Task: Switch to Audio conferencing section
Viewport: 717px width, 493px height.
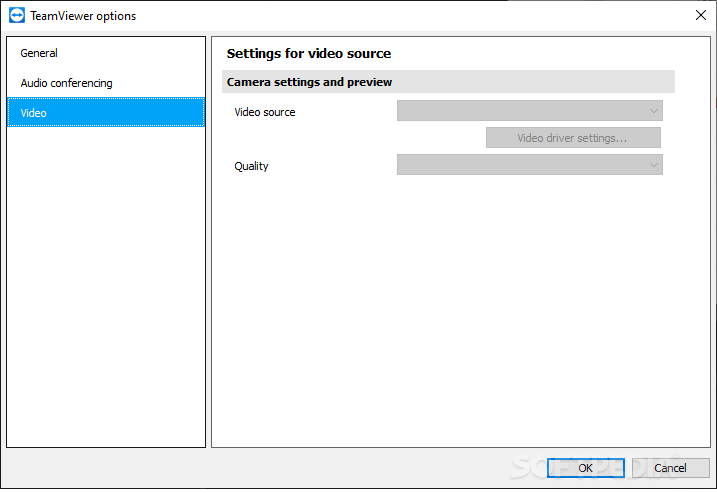Action: point(106,83)
